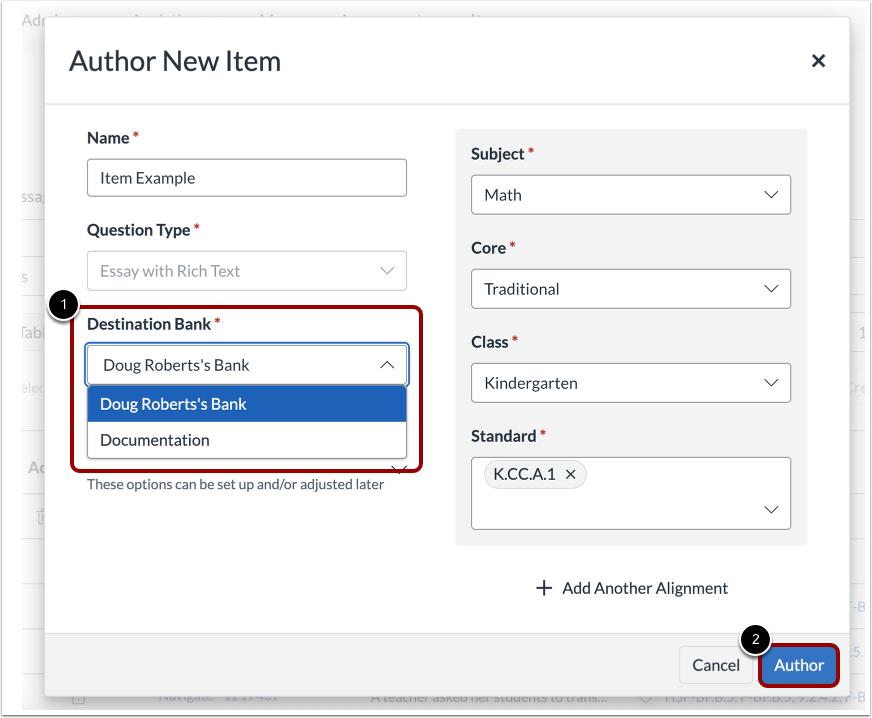Click the chevron arrow in Core field

pyautogui.click(x=771, y=289)
